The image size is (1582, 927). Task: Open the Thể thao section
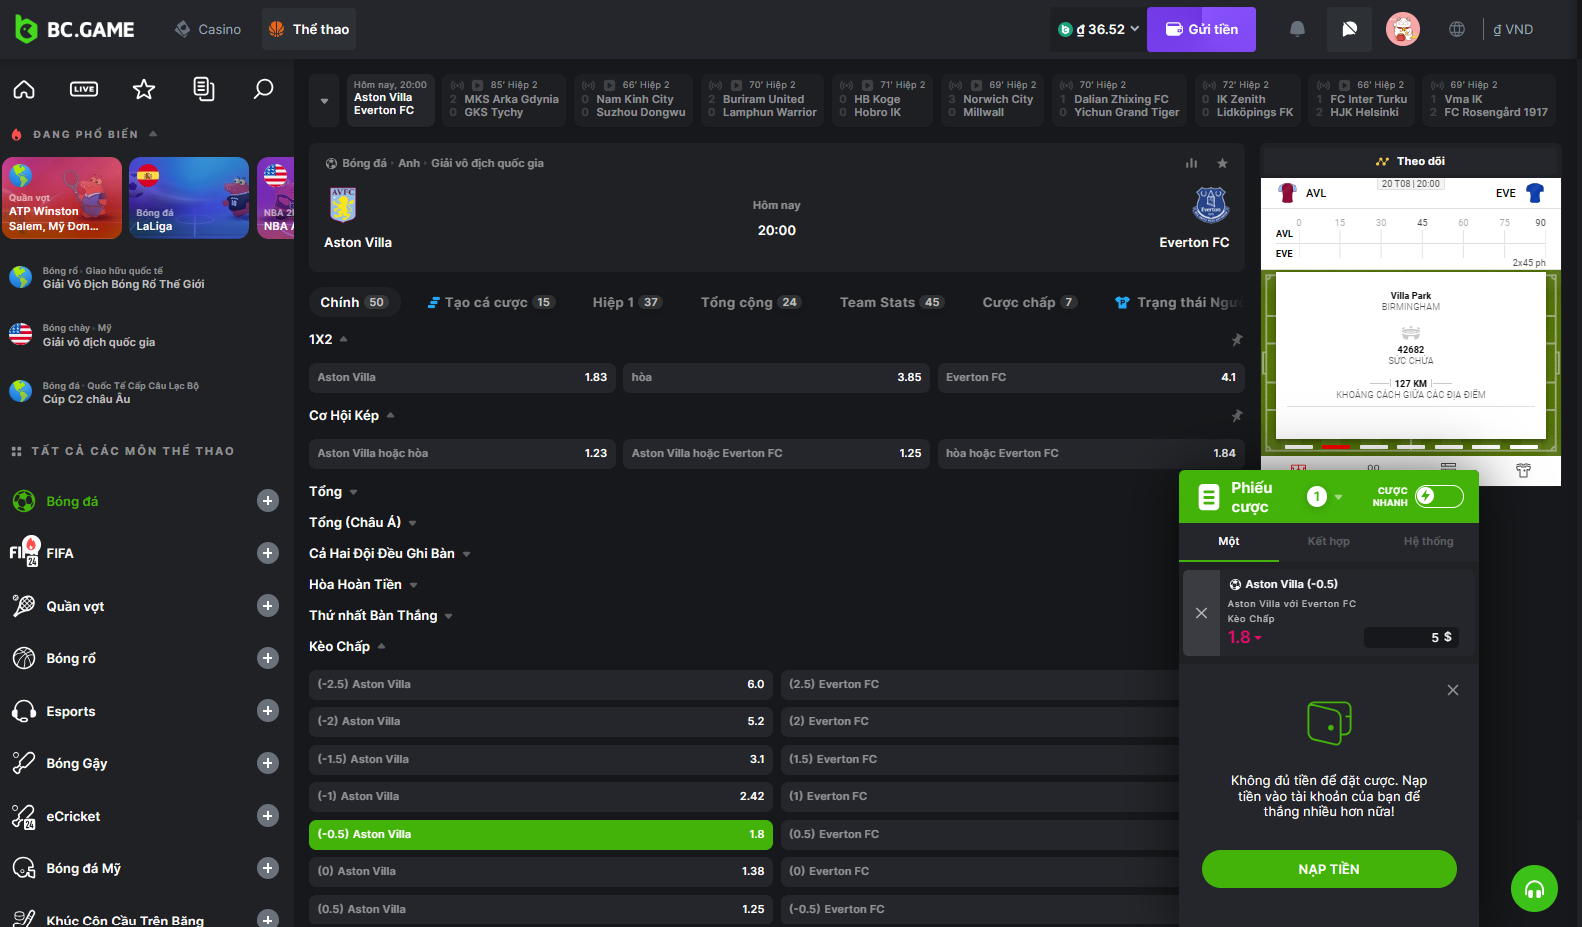[309, 29]
